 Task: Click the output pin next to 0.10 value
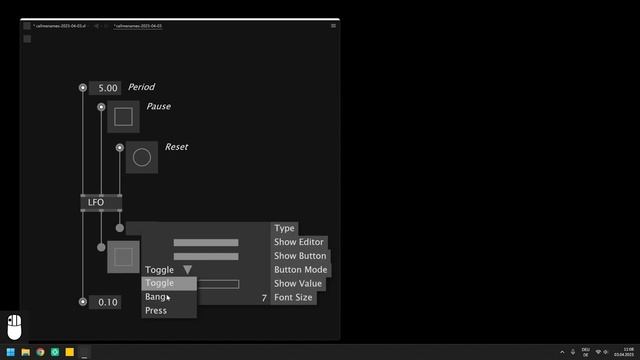coord(83,302)
